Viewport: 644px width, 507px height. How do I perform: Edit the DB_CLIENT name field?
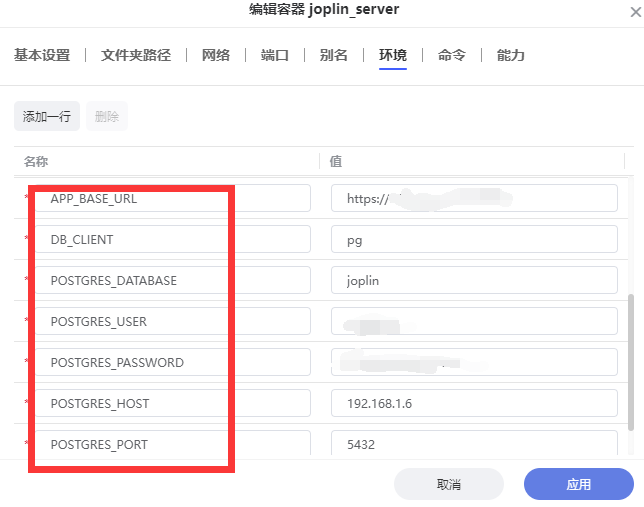pos(172,239)
